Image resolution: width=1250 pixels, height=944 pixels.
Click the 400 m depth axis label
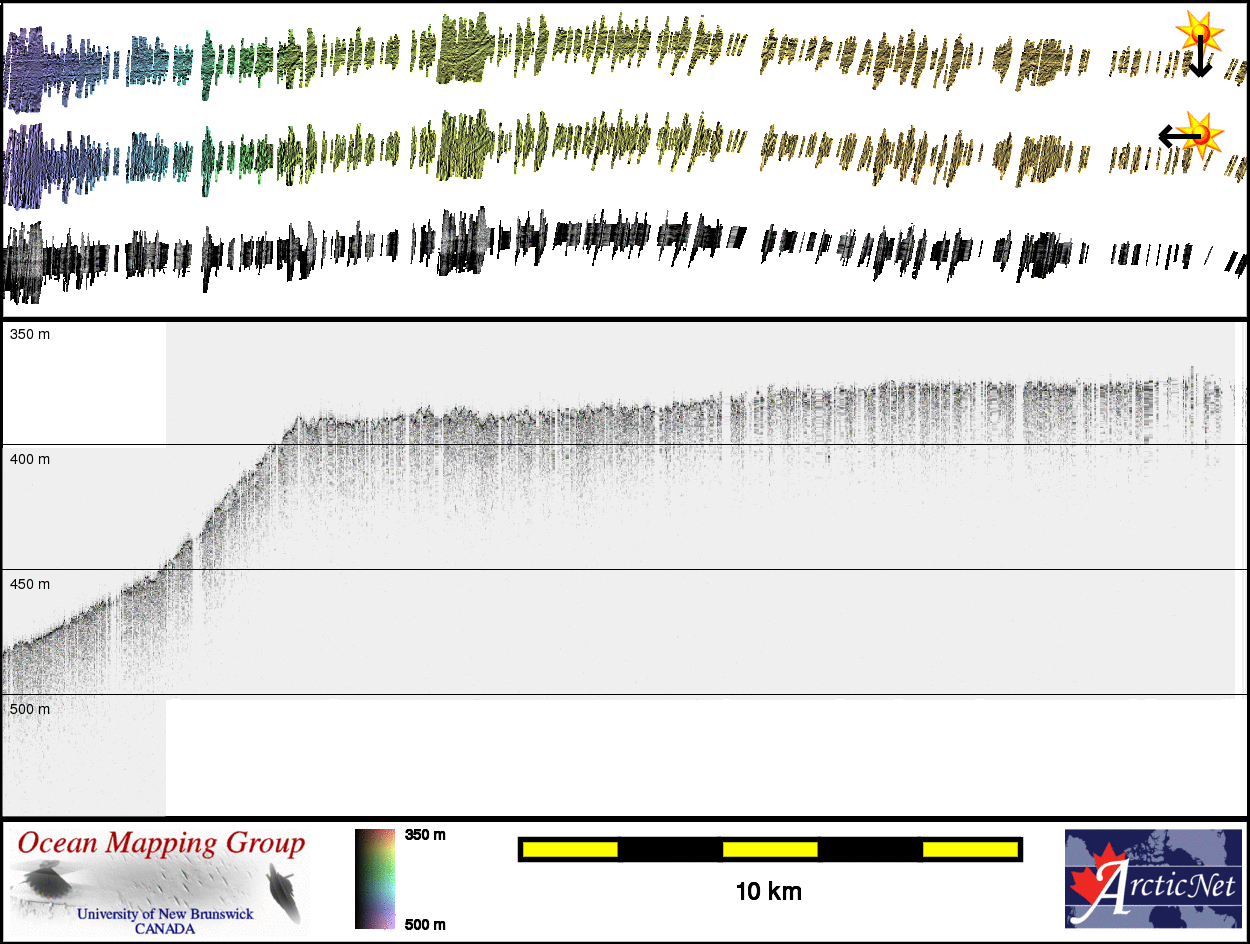coord(30,459)
